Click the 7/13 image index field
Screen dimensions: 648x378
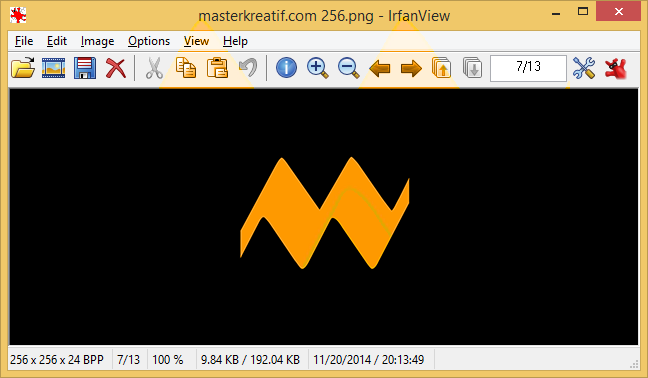tap(528, 68)
